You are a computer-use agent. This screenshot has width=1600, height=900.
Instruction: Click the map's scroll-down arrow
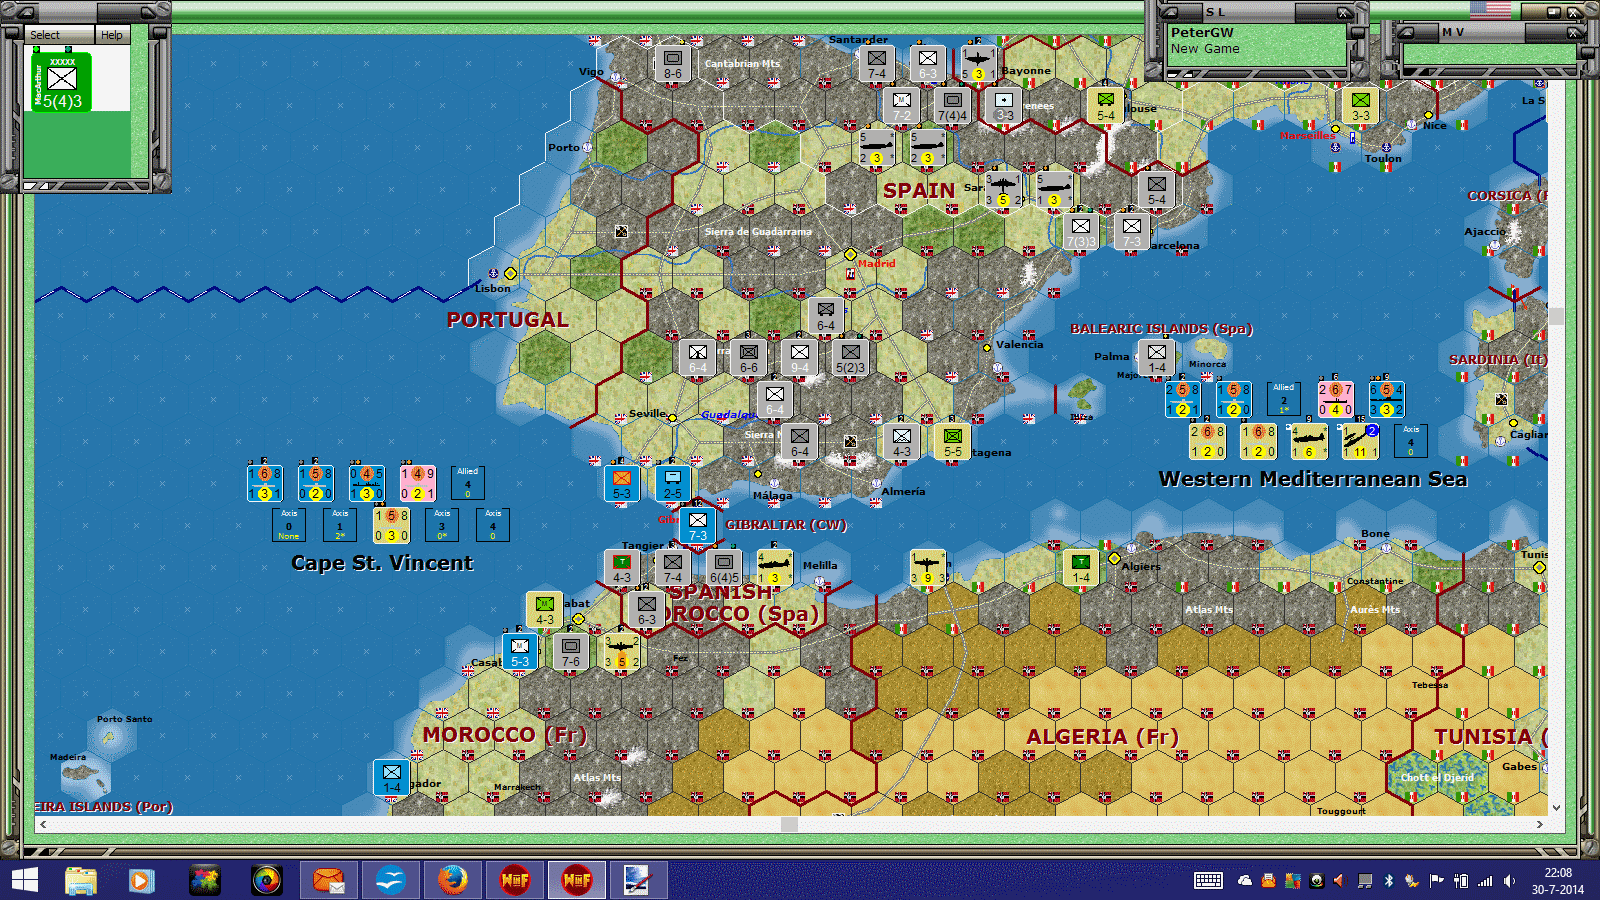pos(1556,808)
